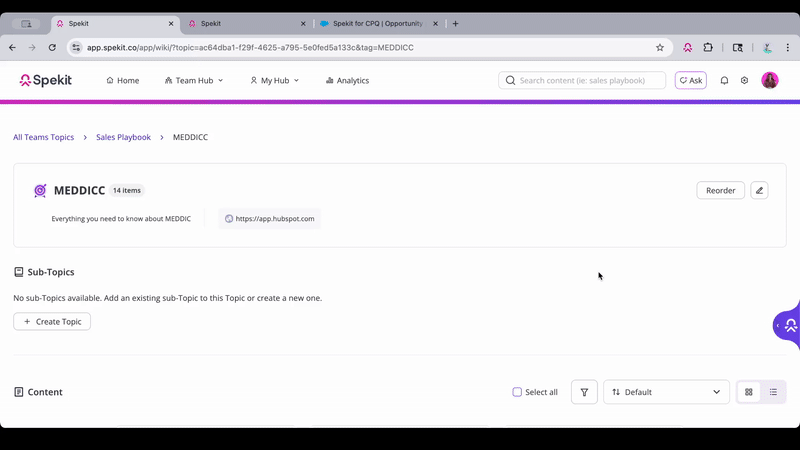Open a new browser tab
800x450 pixels.
click(x=455, y=23)
